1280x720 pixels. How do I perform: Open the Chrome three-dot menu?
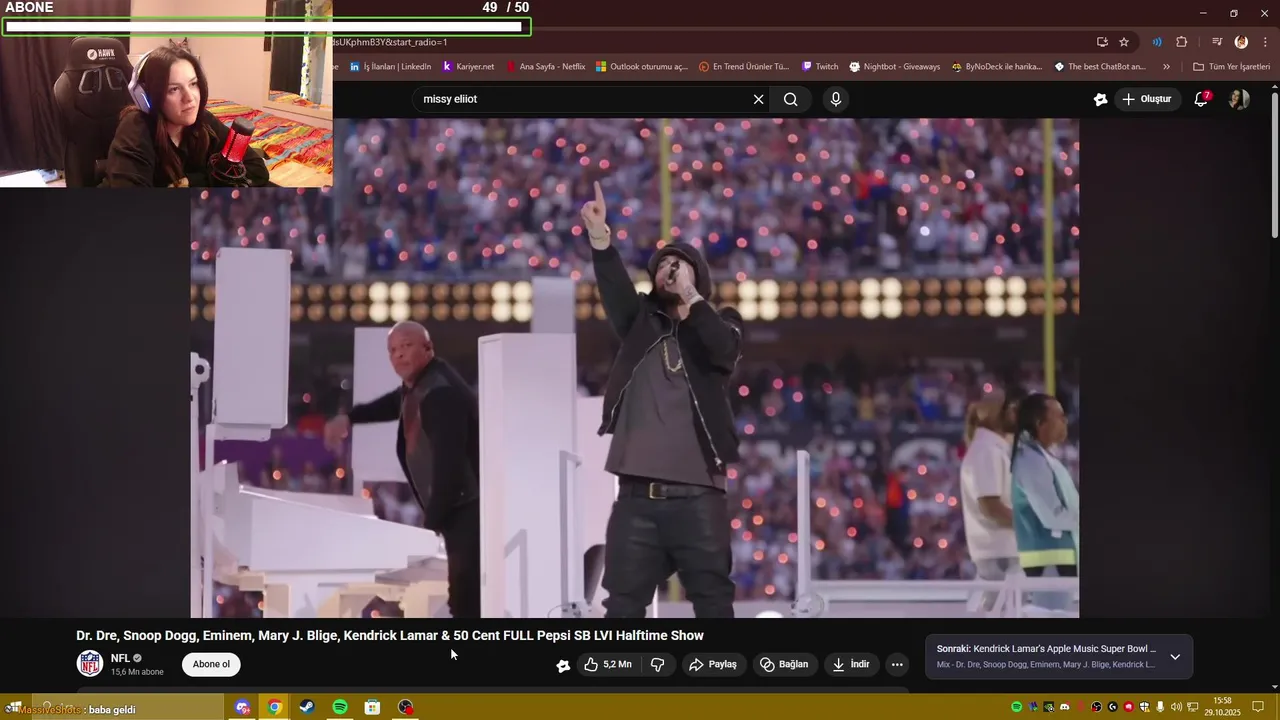click(x=1266, y=42)
